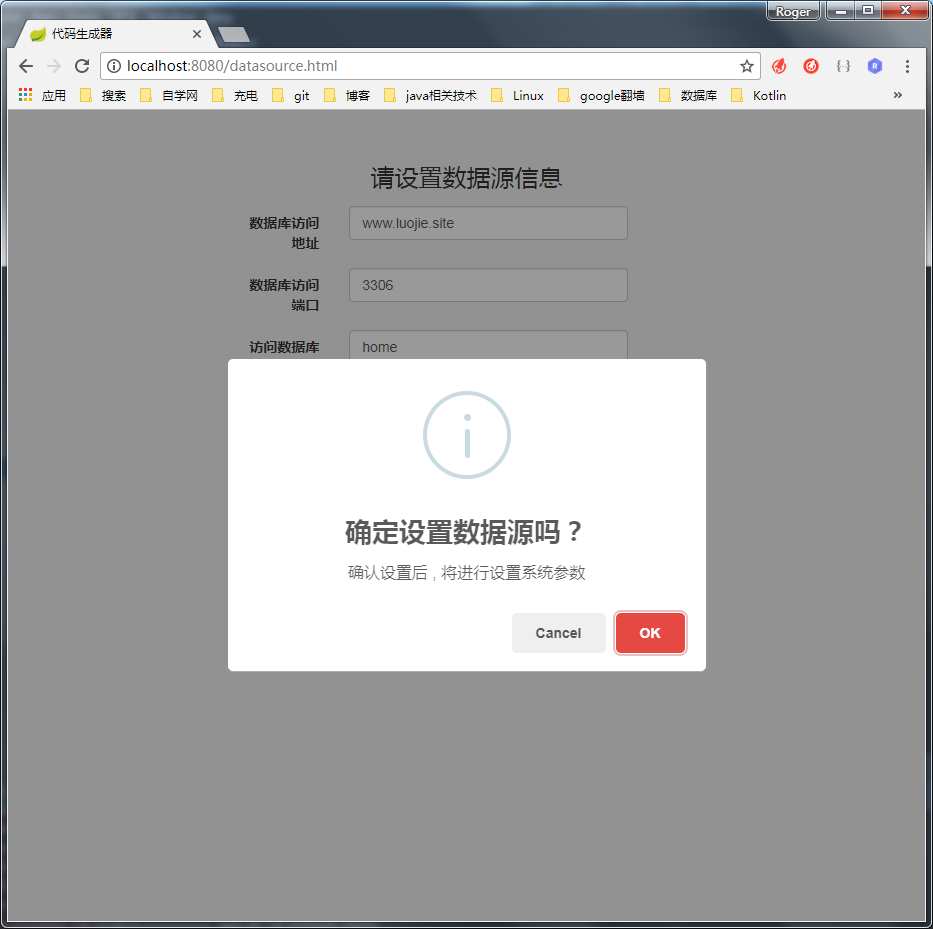Open the 搜索 bookmark folder
933x929 pixels.
tap(103, 95)
